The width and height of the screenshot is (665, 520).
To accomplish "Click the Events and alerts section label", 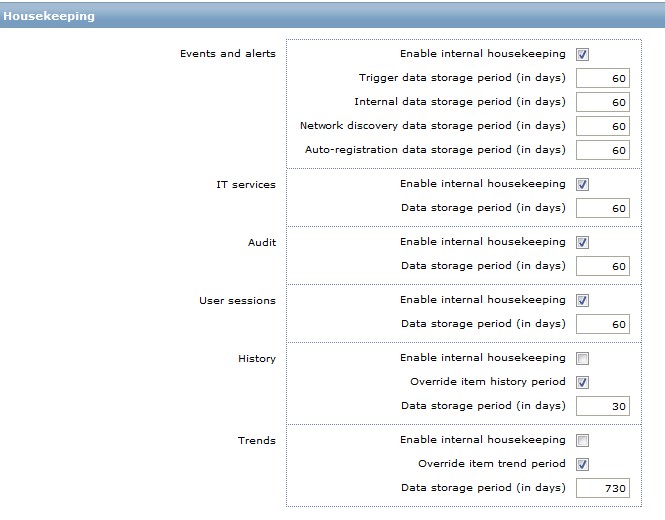I will point(228,54).
